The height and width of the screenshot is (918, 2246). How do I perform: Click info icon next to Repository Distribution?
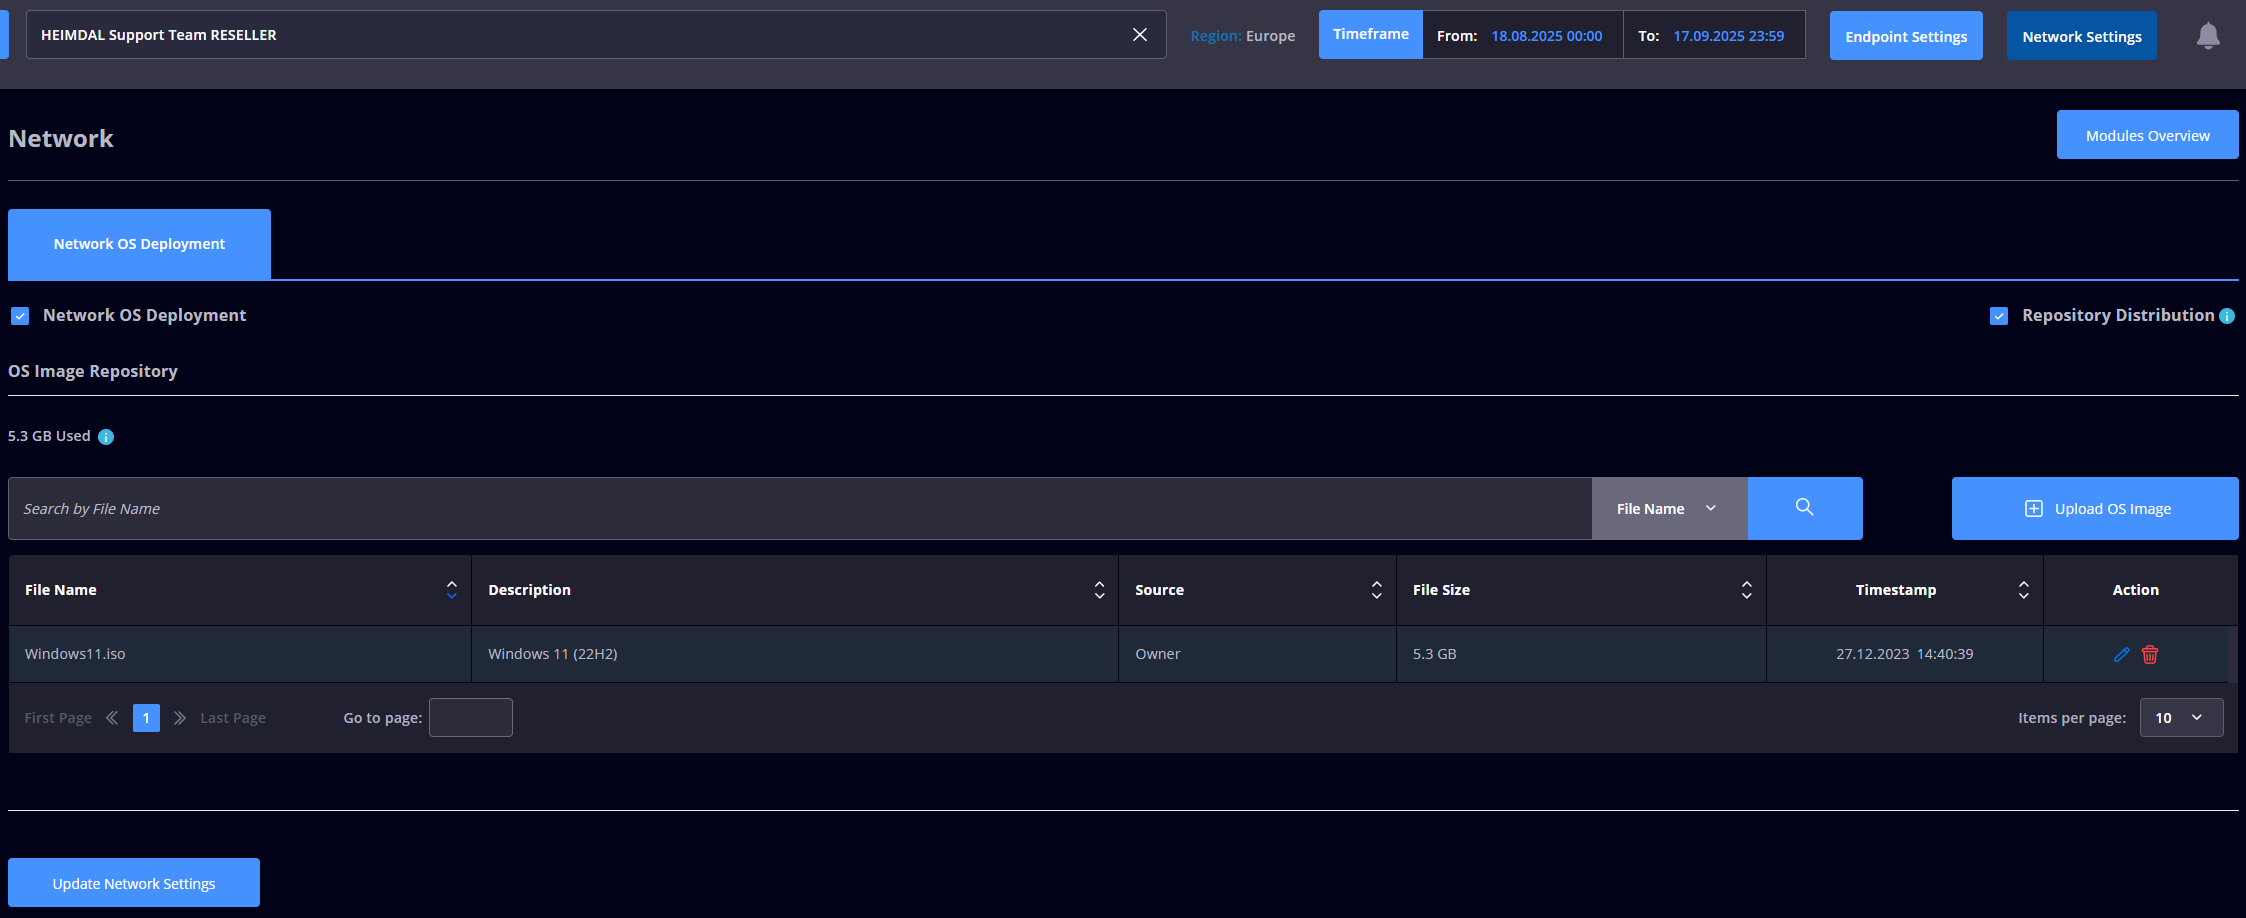(x=2227, y=316)
